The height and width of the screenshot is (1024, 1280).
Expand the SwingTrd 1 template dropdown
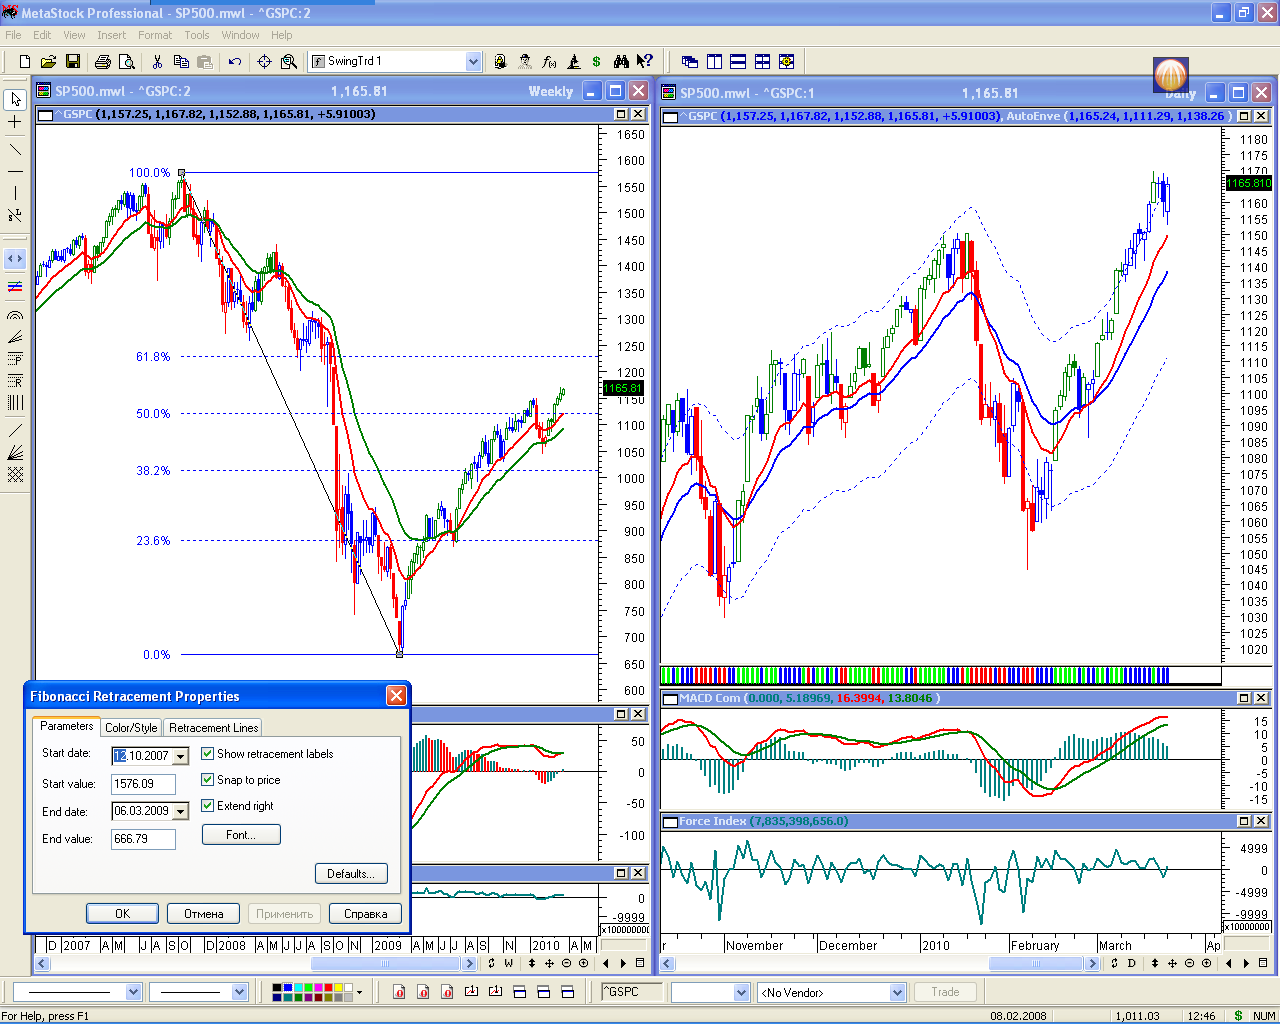point(473,62)
